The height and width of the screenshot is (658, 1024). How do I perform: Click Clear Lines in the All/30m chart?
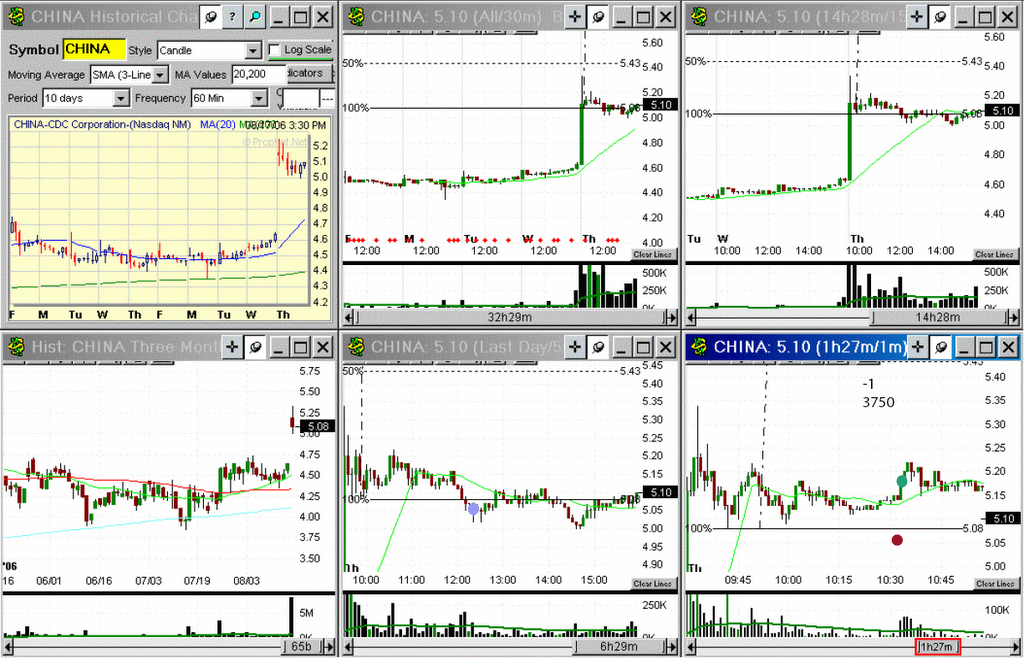pyautogui.click(x=652, y=255)
